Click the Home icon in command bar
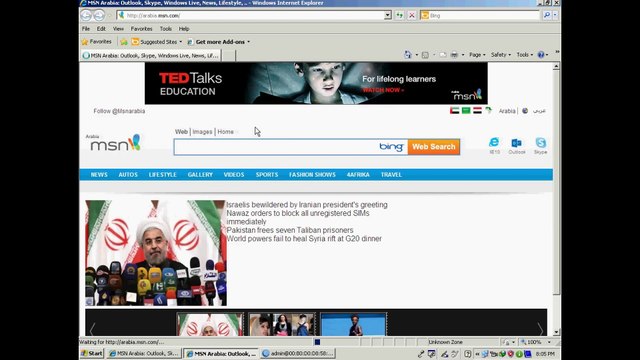Screen dimensions: 640x360 407,55
